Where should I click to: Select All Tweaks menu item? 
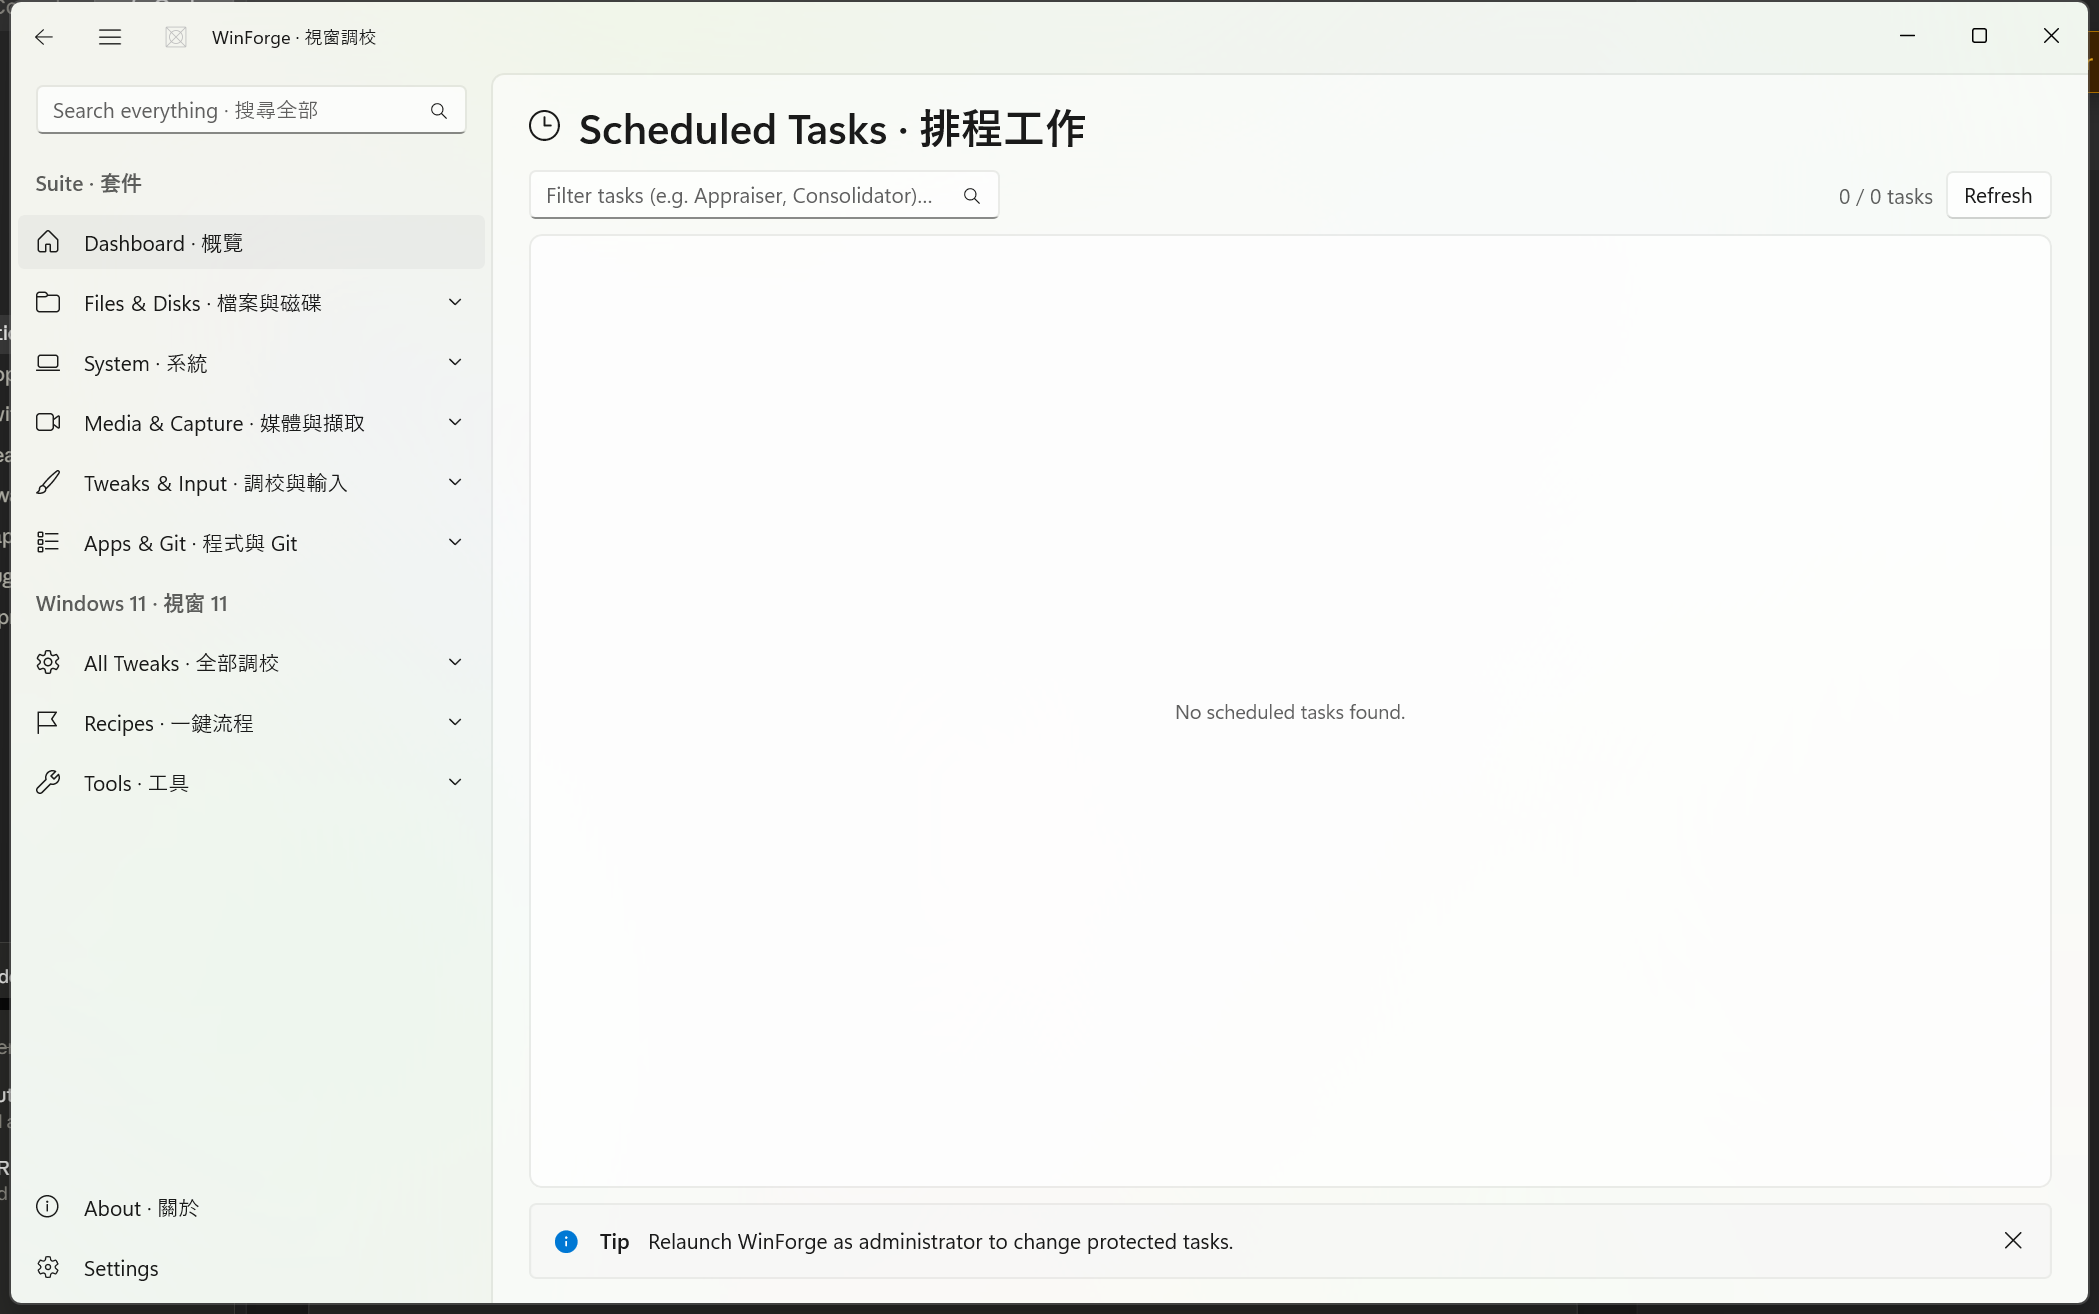pos(251,662)
